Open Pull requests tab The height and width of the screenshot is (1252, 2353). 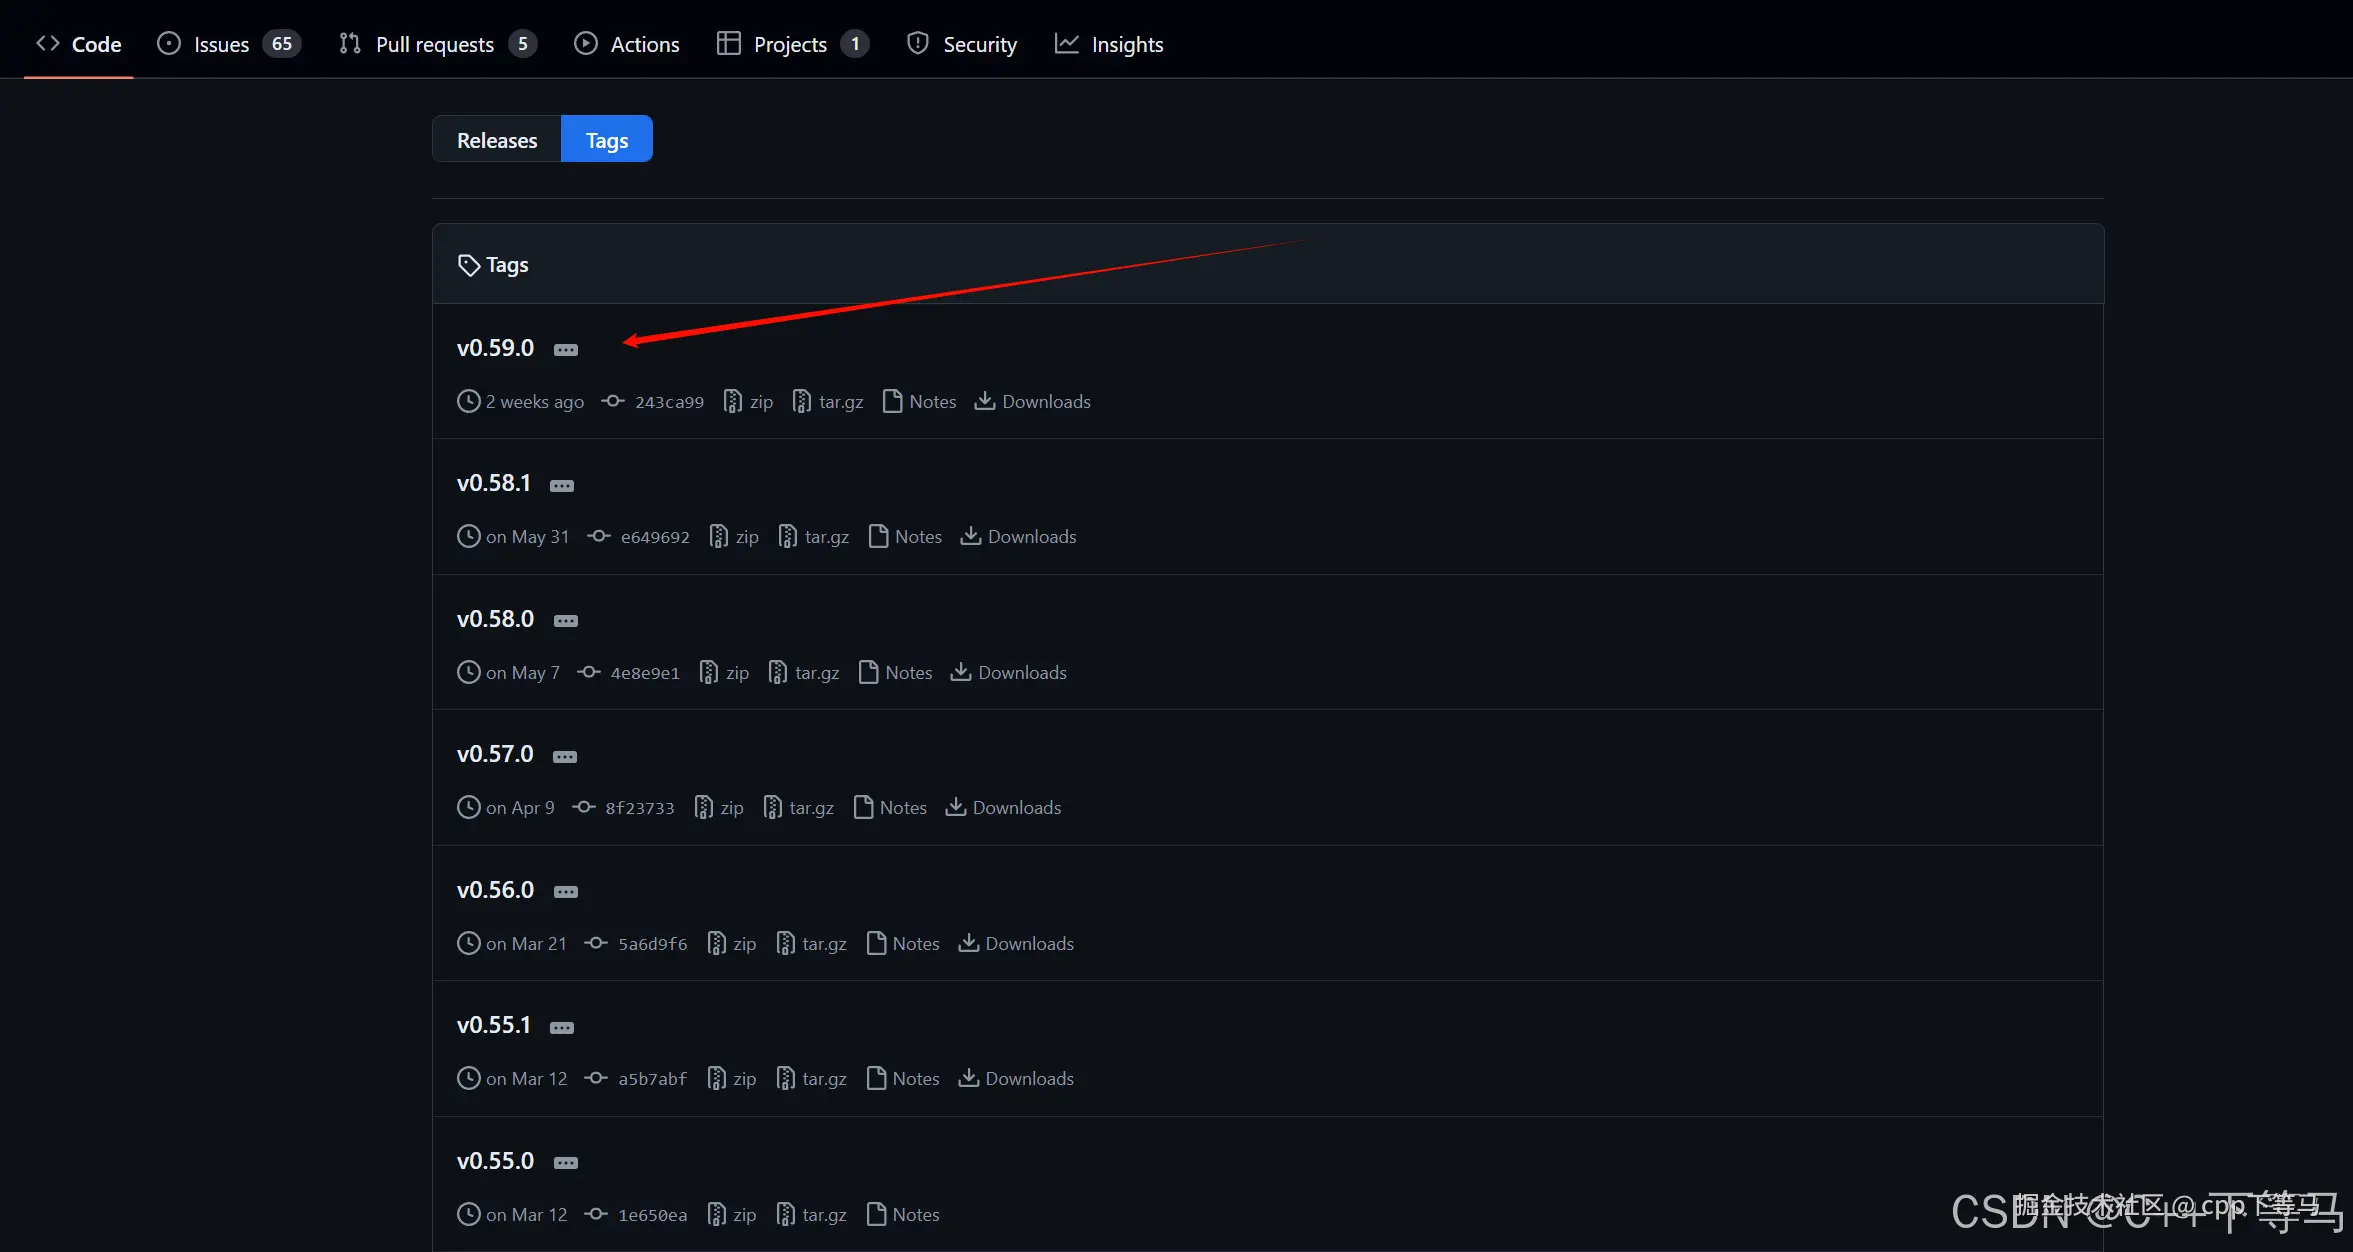434,44
